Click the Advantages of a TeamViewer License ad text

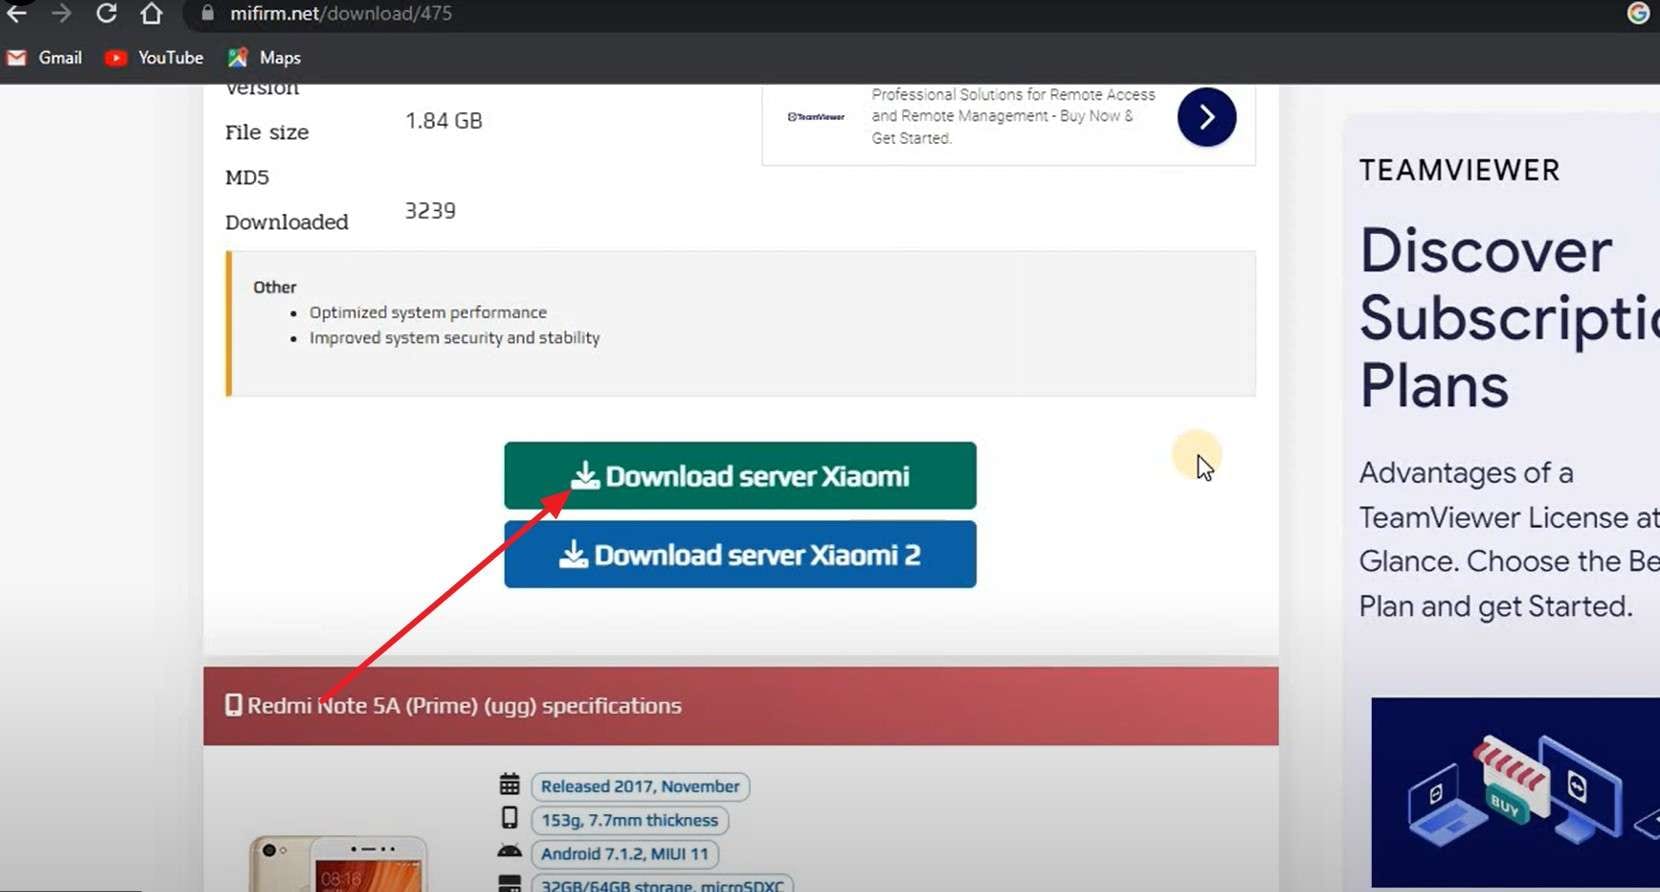click(x=1509, y=539)
